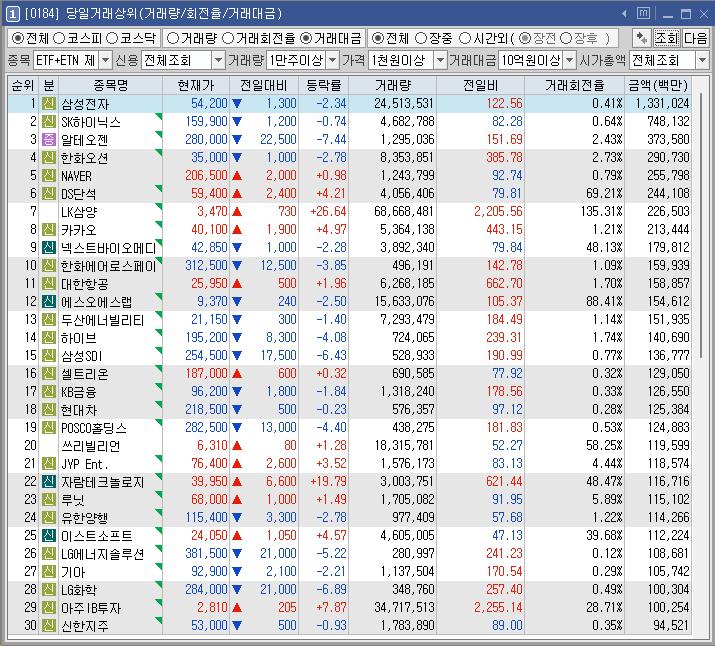Click the 신 badge on 이스트소프트 row
This screenshot has height=646, width=715.
pyautogui.click(x=48, y=535)
